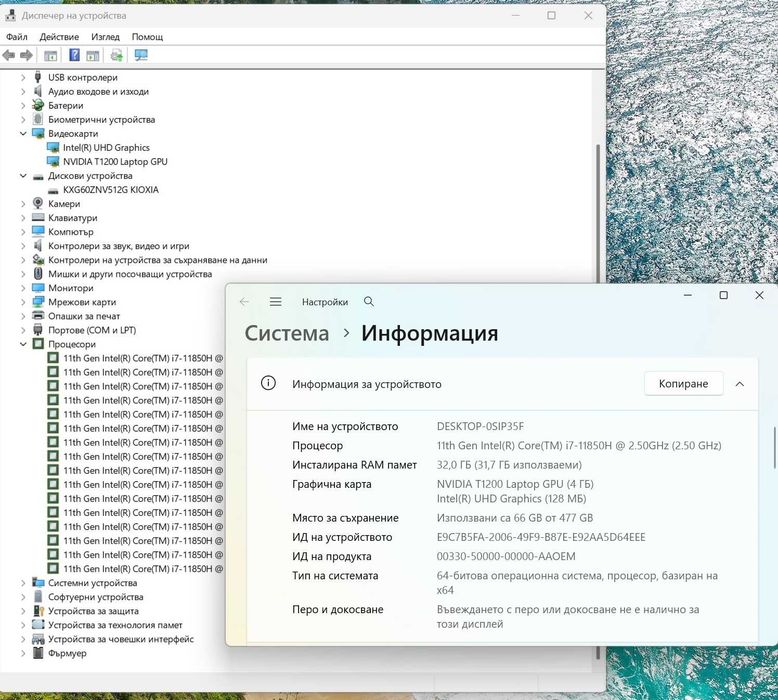Expand the USB контролери node
This screenshot has width=778, height=700.
click(23, 77)
